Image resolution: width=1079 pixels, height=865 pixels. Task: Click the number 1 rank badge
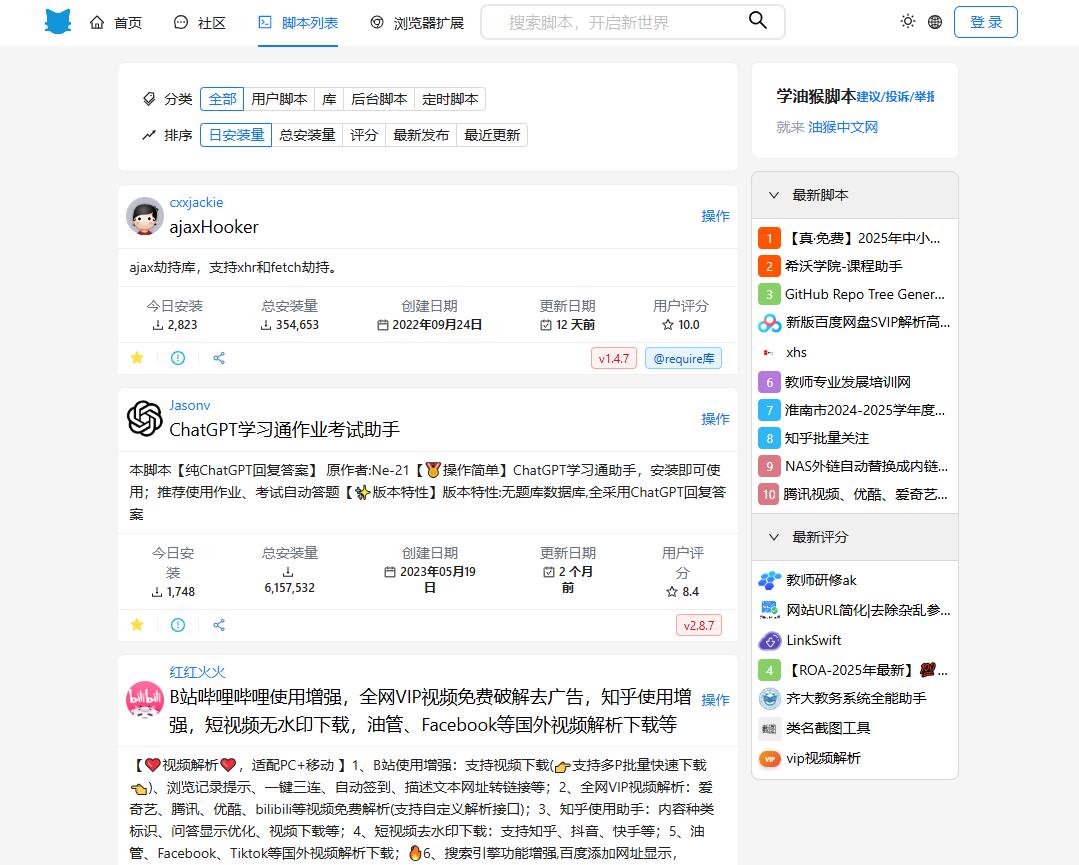tap(769, 238)
